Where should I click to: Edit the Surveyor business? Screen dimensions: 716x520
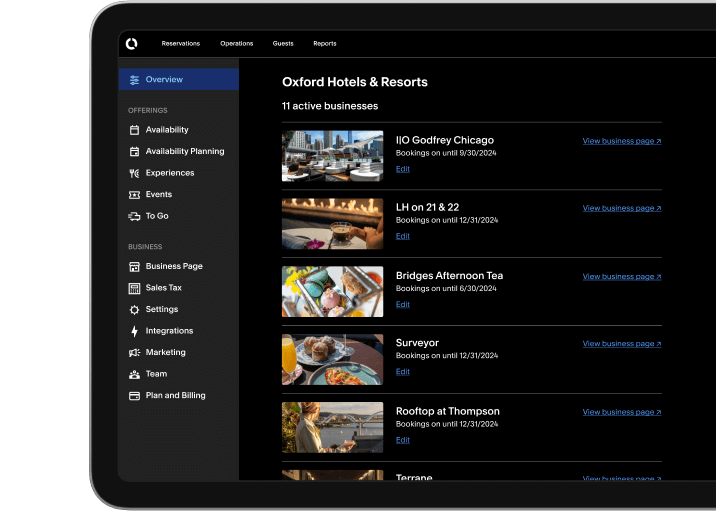pyautogui.click(x=402, y=372)
